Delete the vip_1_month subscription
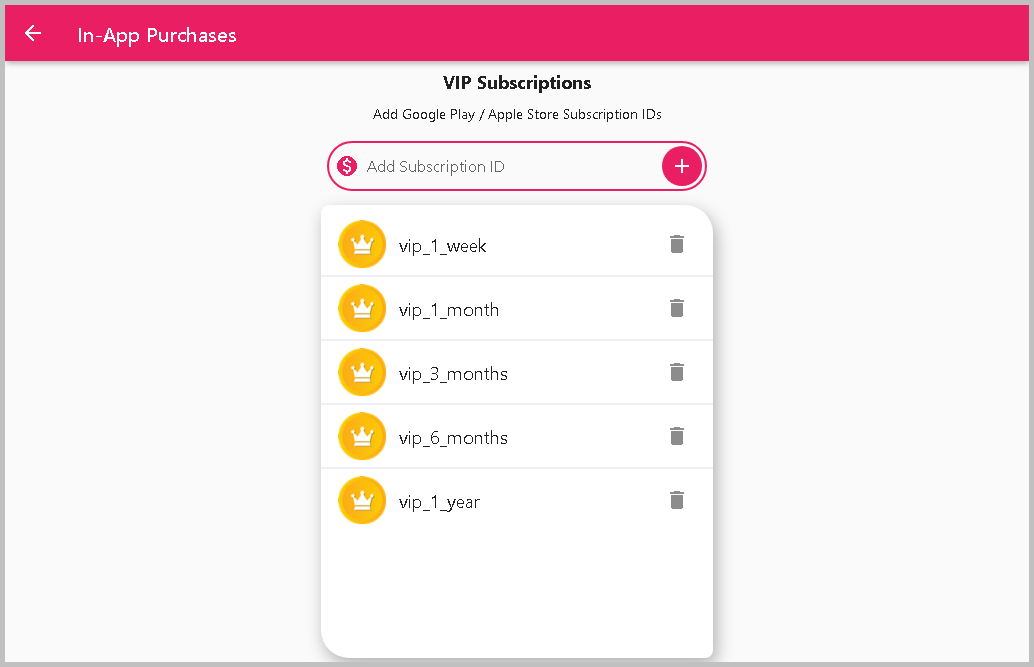Image resolution: width=1034 pixels, height=667 pixels. click(x=677, y=308)
